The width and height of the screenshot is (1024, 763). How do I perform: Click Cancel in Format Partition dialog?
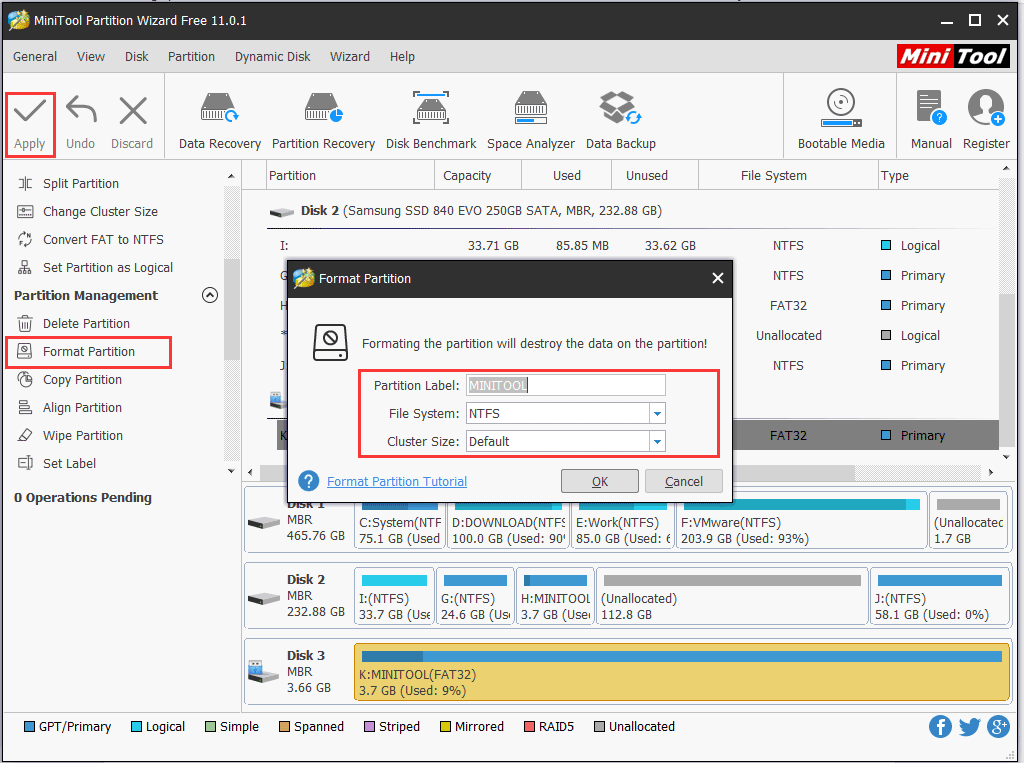click(684, 481)
